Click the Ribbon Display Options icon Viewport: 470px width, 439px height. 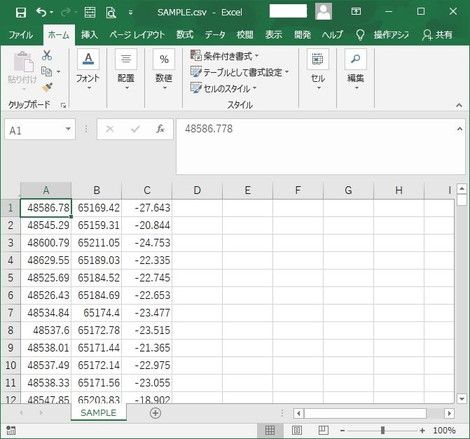click(x=356, y=12)
